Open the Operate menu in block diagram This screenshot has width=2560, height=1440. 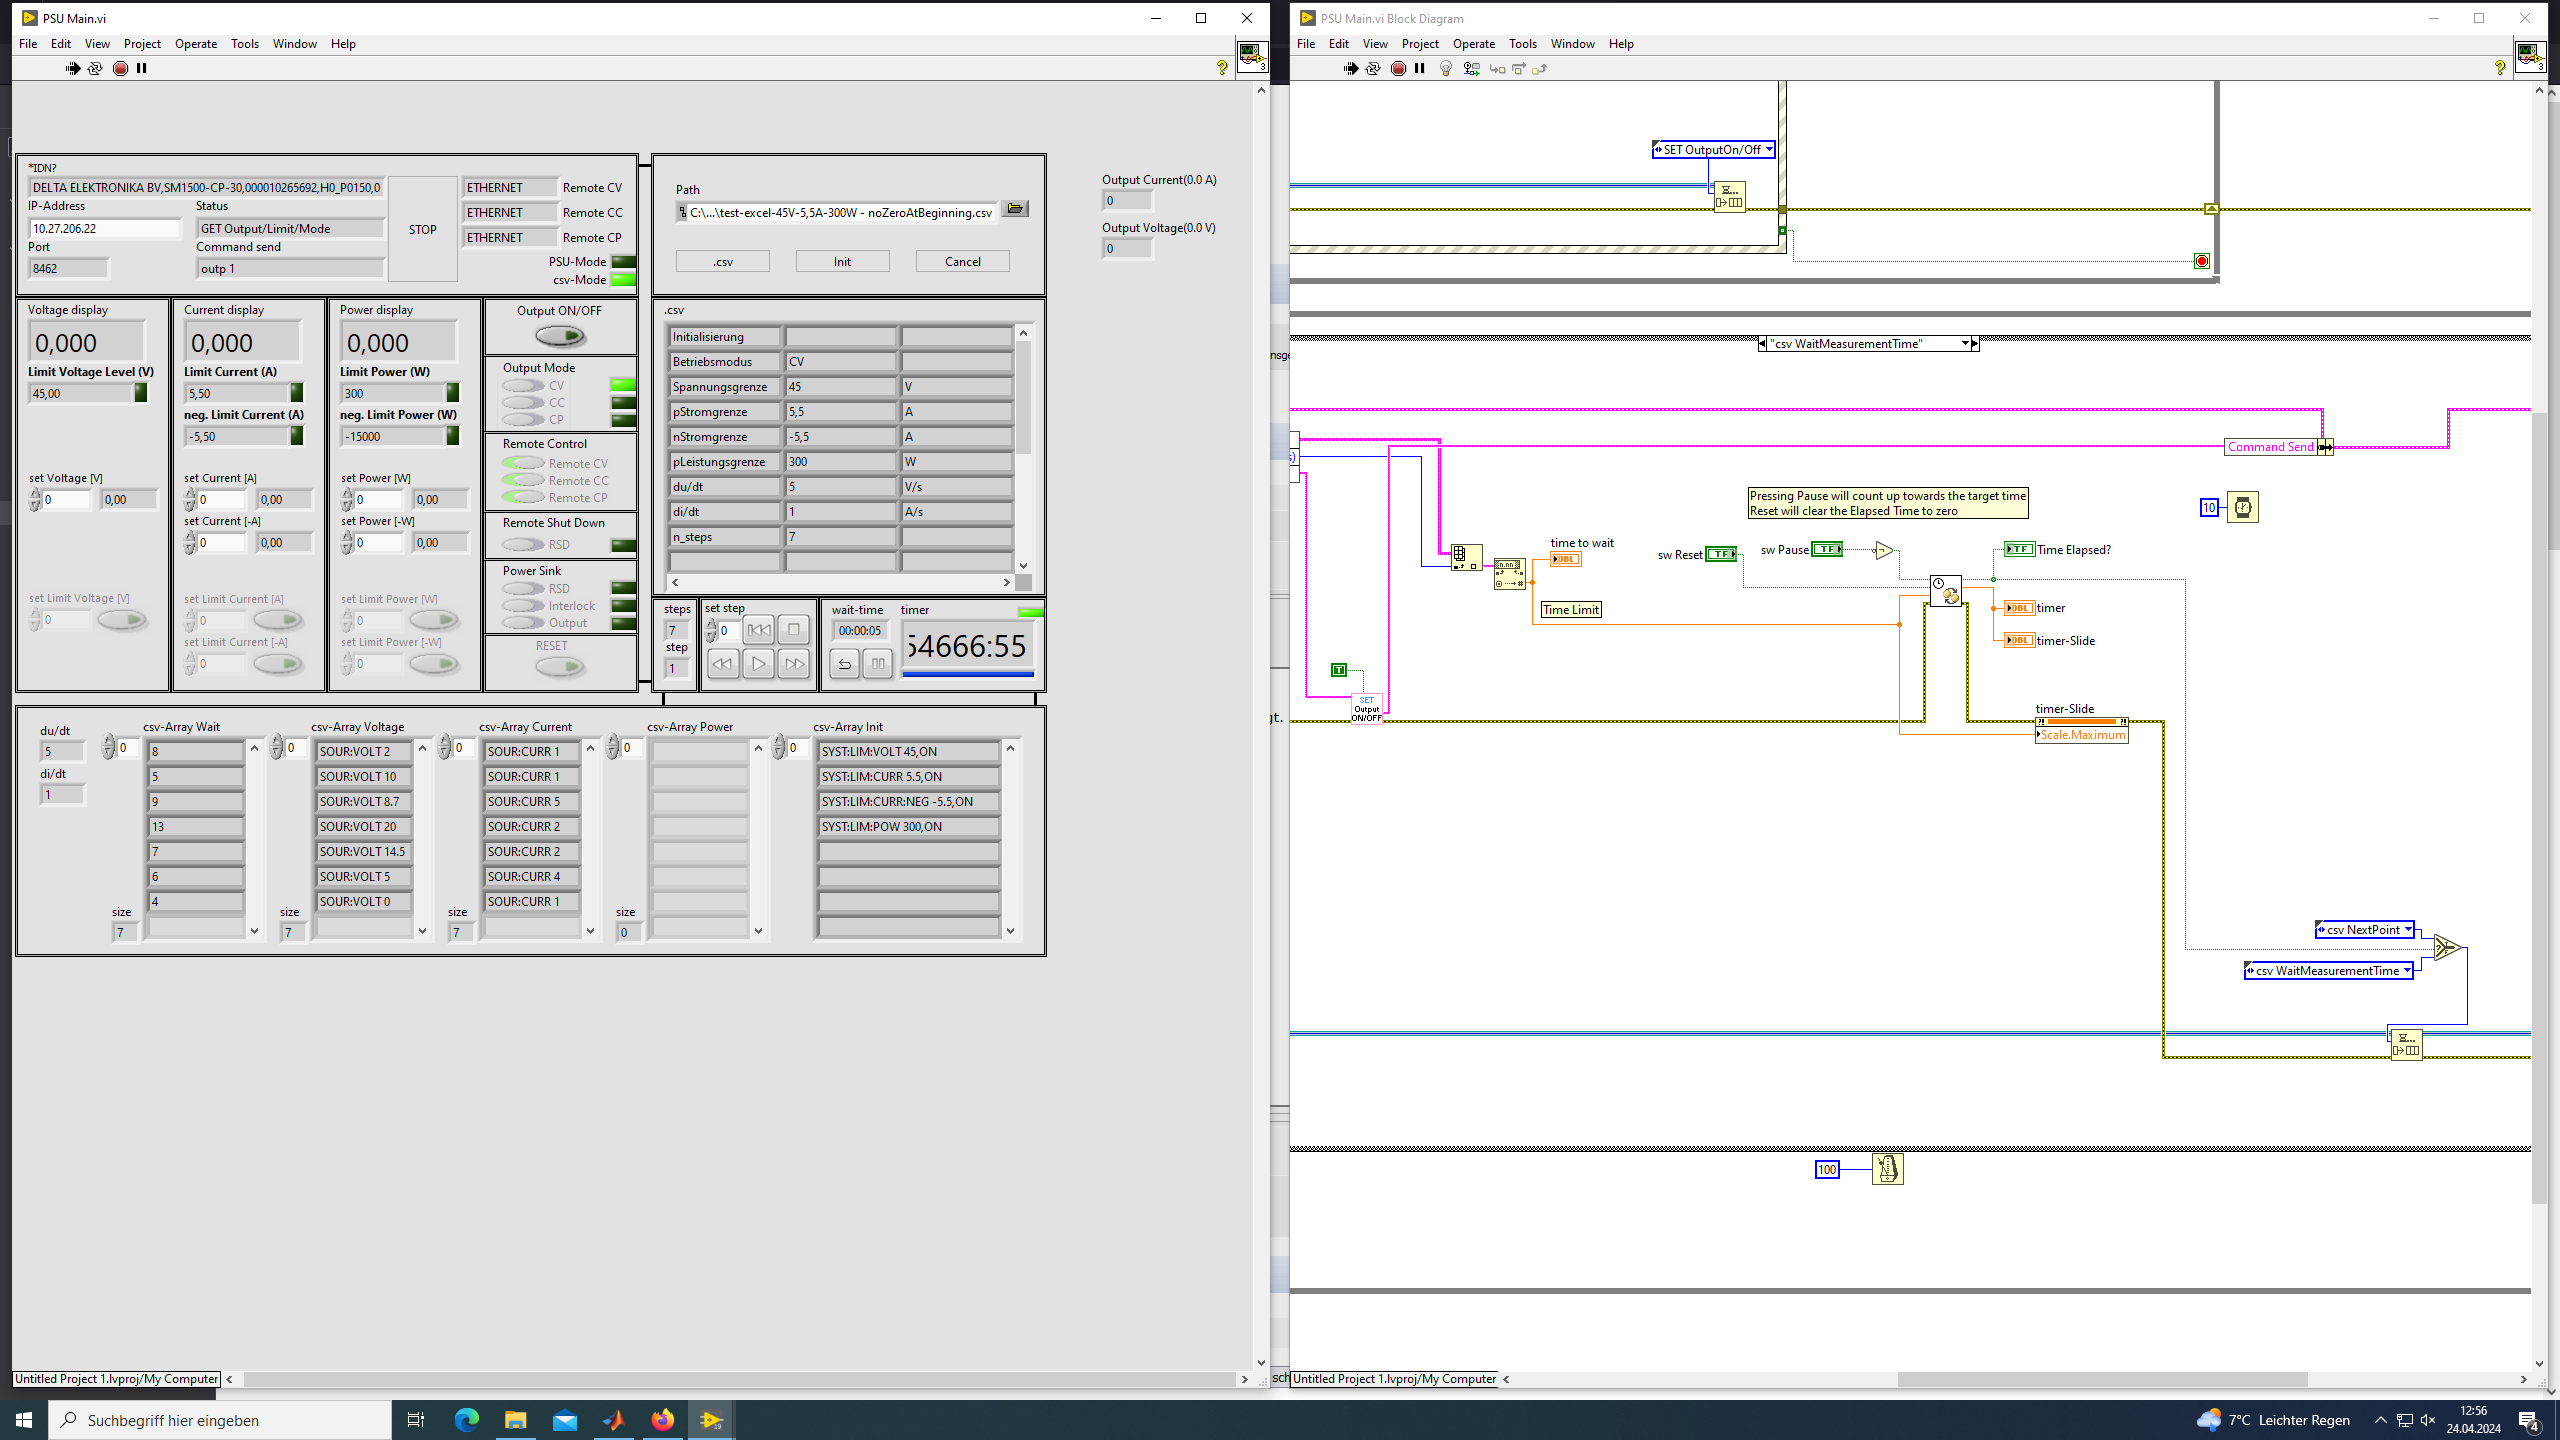coord(1473,44)
